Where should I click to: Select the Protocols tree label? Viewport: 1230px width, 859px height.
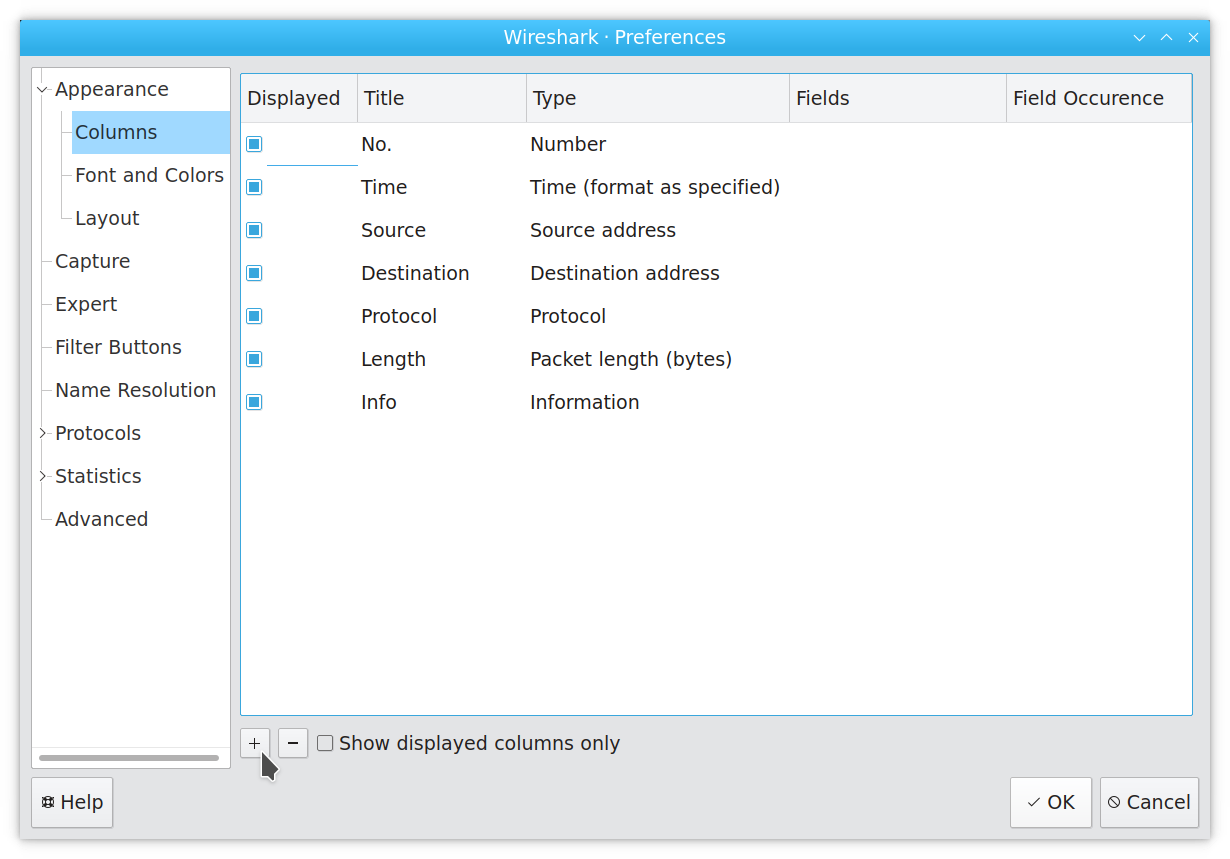click(x=98, y=433)
